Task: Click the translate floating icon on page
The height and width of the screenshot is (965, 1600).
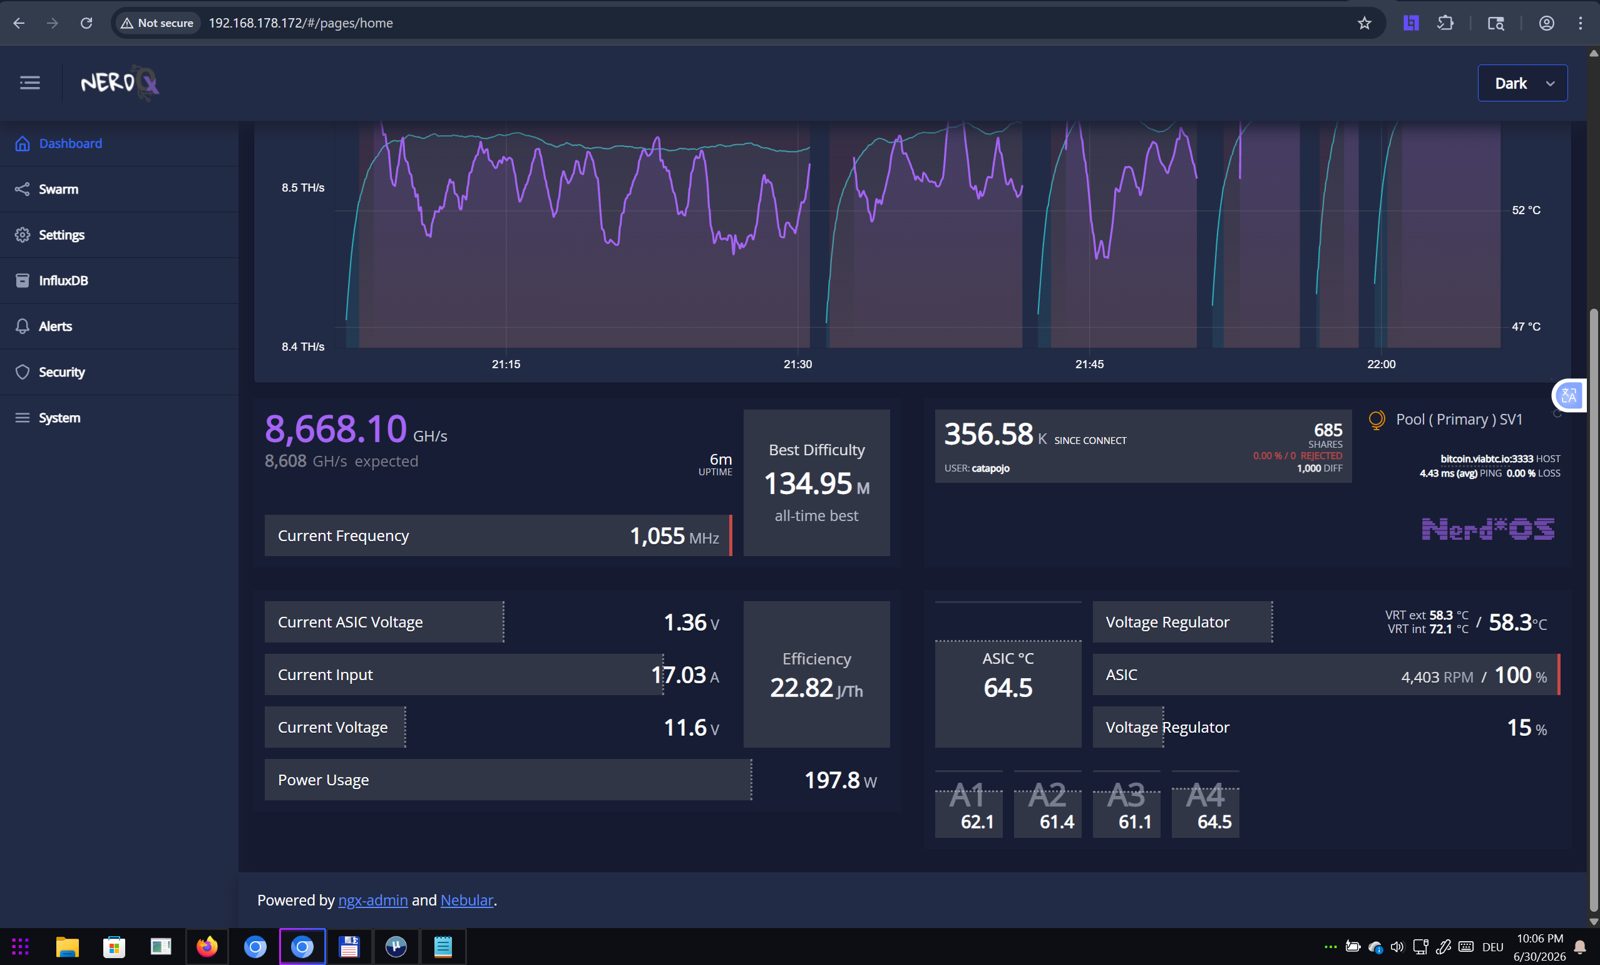Action: (1568, 395)
